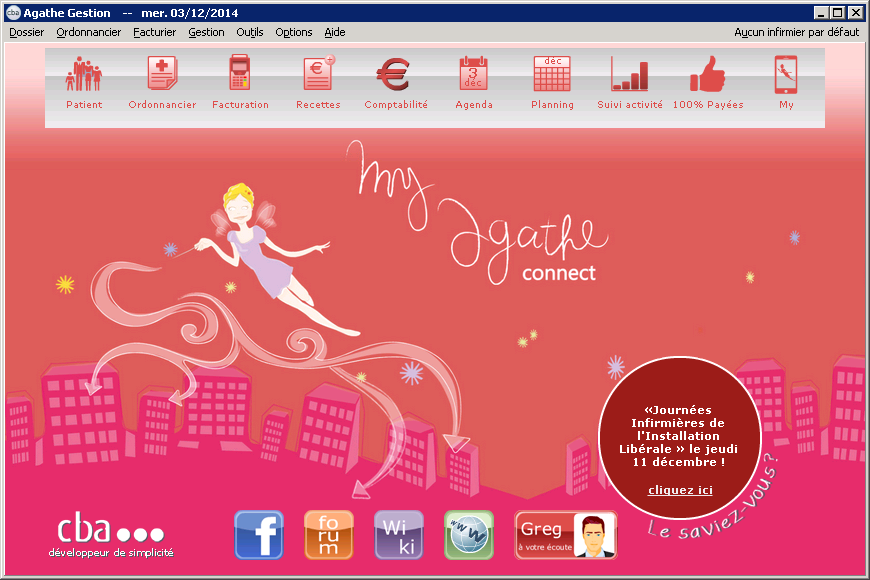Open the Facturier menu
Screen dimensions: 870x580
point(154,32)
